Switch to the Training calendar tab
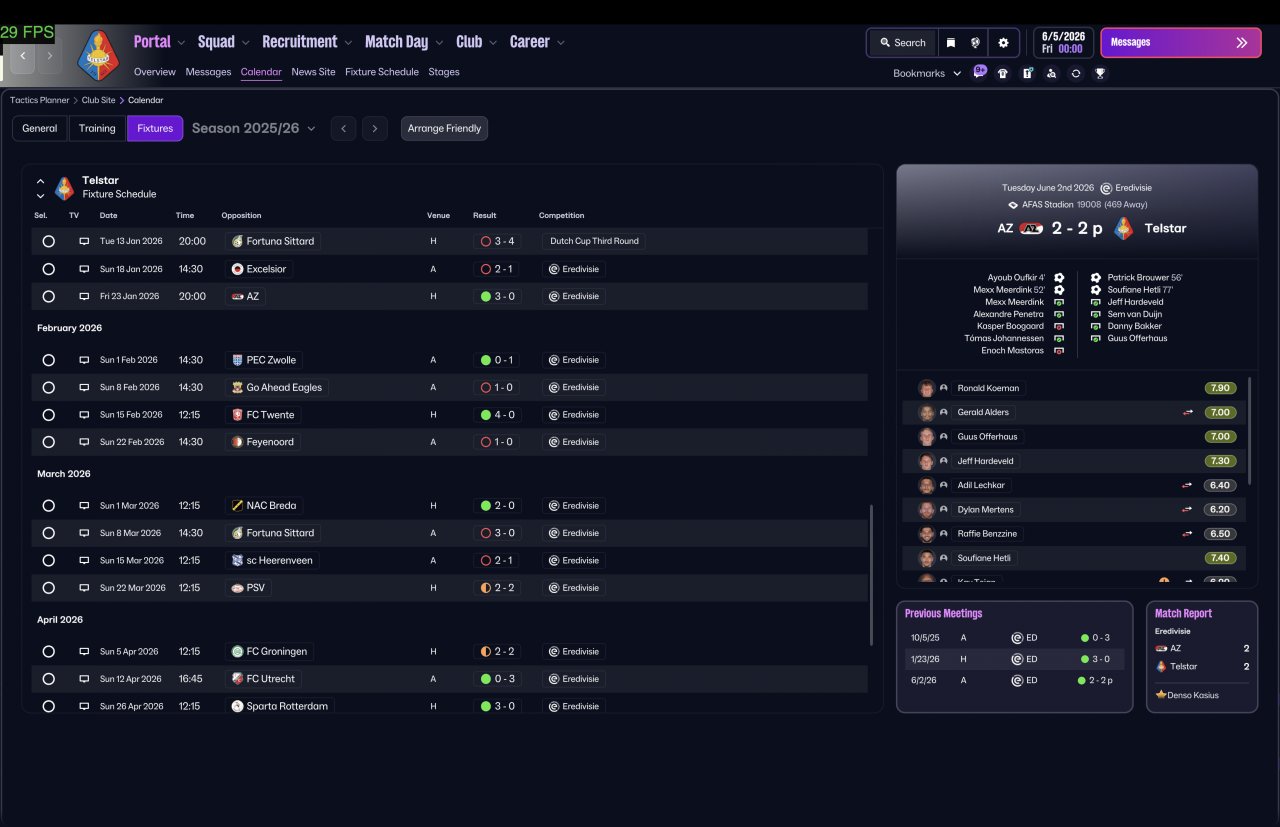 pyautogui.click(x=97, y=128)
